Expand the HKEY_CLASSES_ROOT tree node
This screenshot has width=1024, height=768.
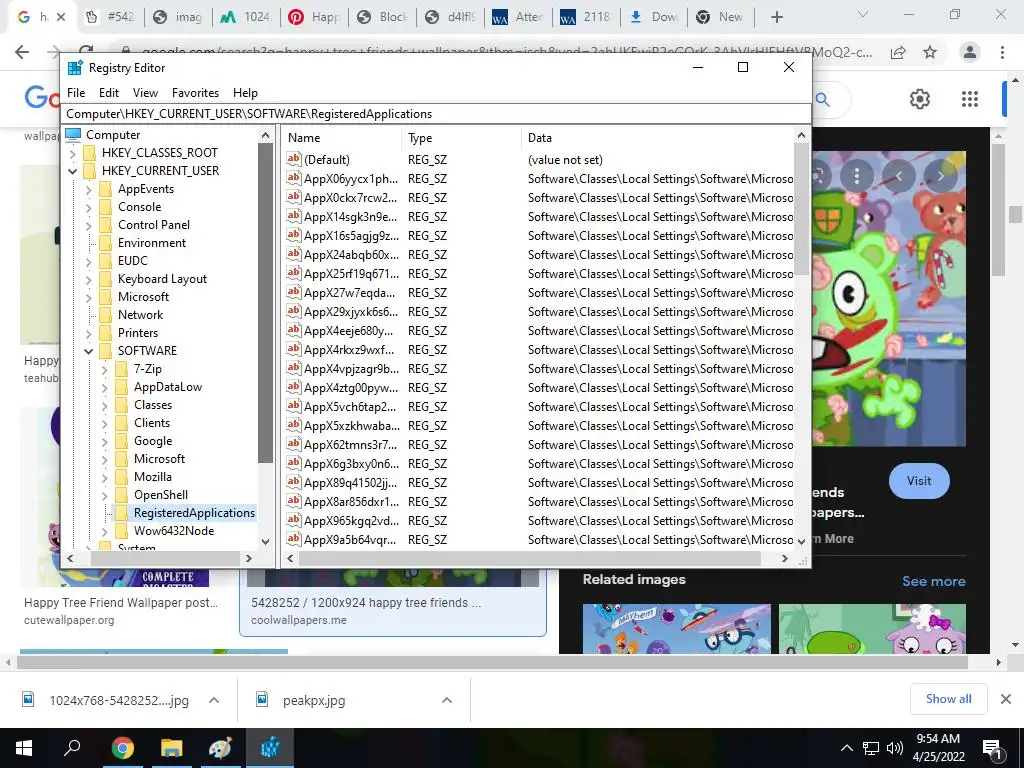[x=72, y=153]
